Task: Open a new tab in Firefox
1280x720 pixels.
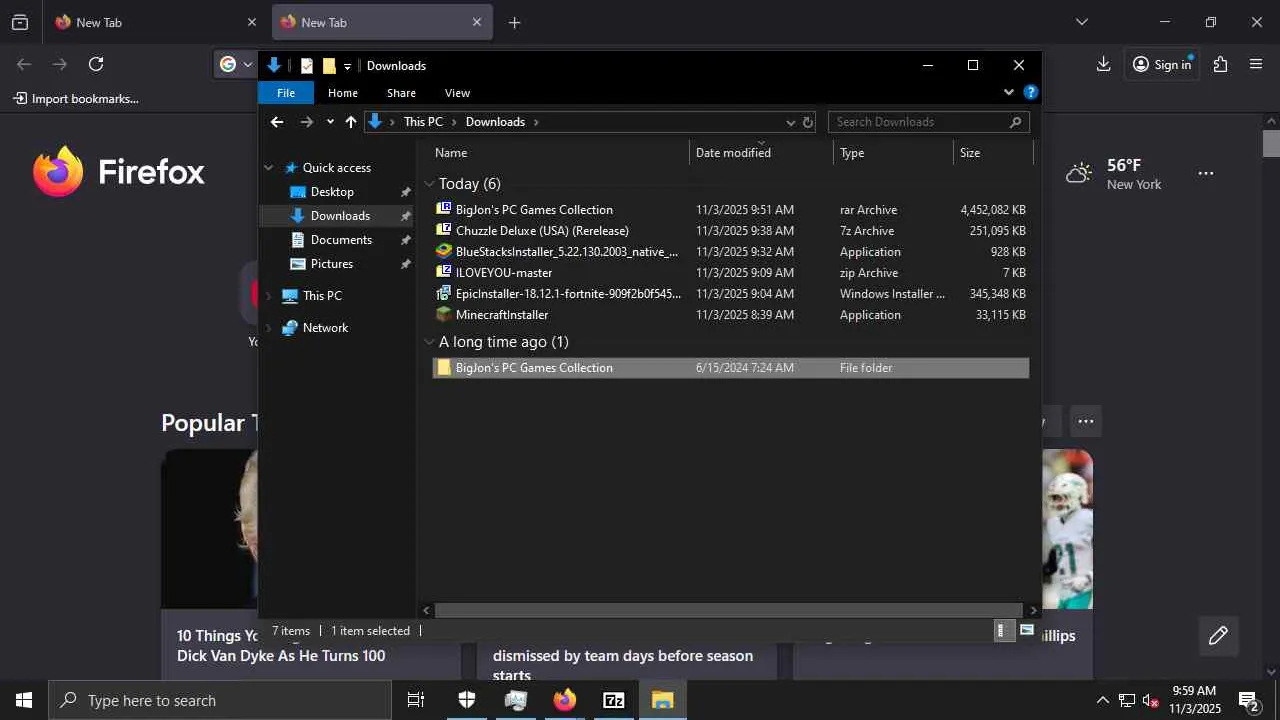Action: pos(514,22)
